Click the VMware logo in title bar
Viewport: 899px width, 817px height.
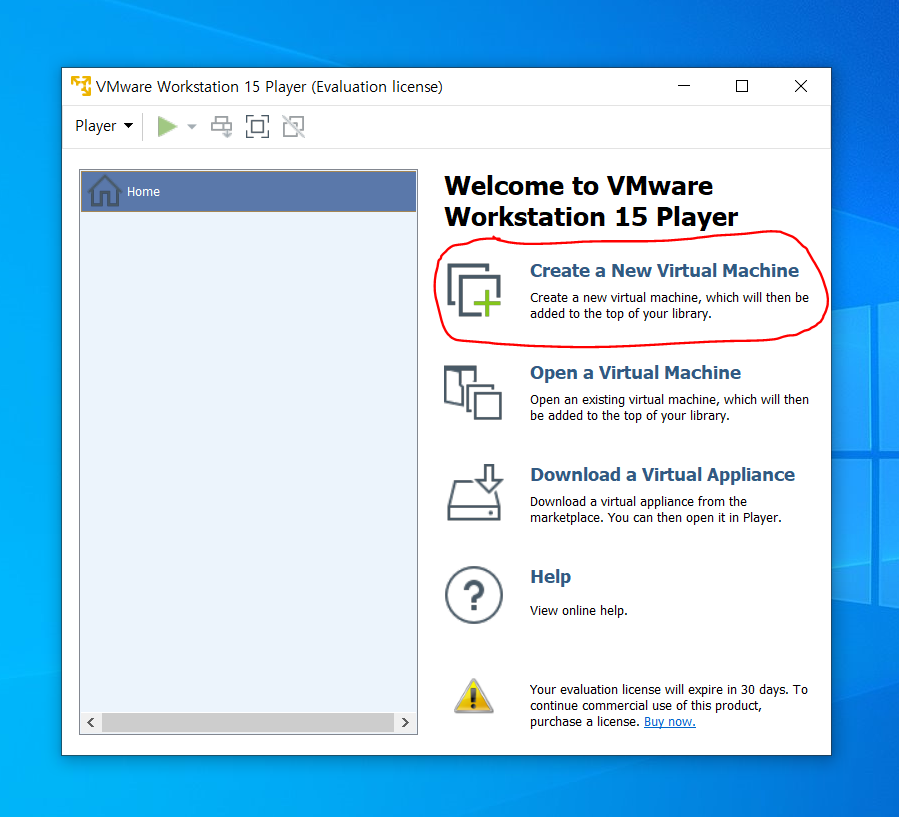coord(81,86)
